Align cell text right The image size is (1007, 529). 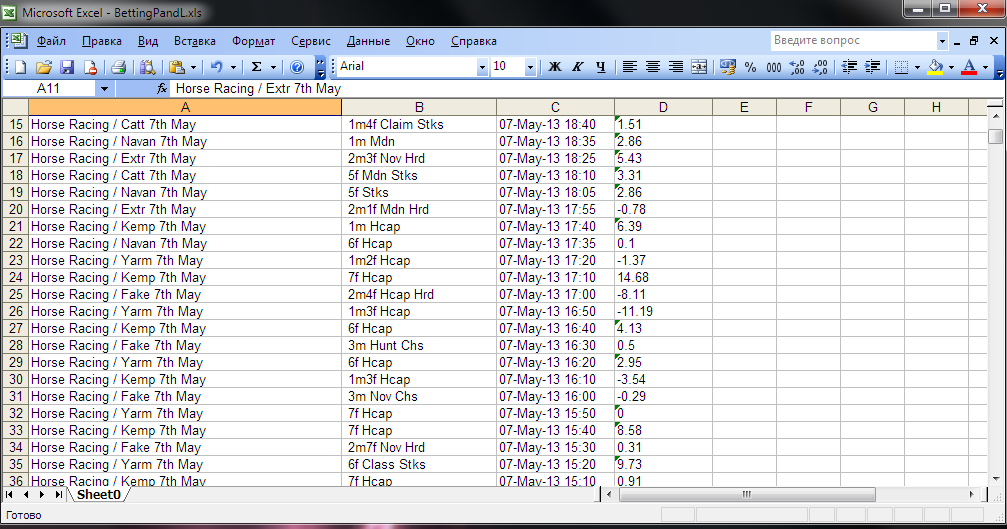tap(676, 67)
